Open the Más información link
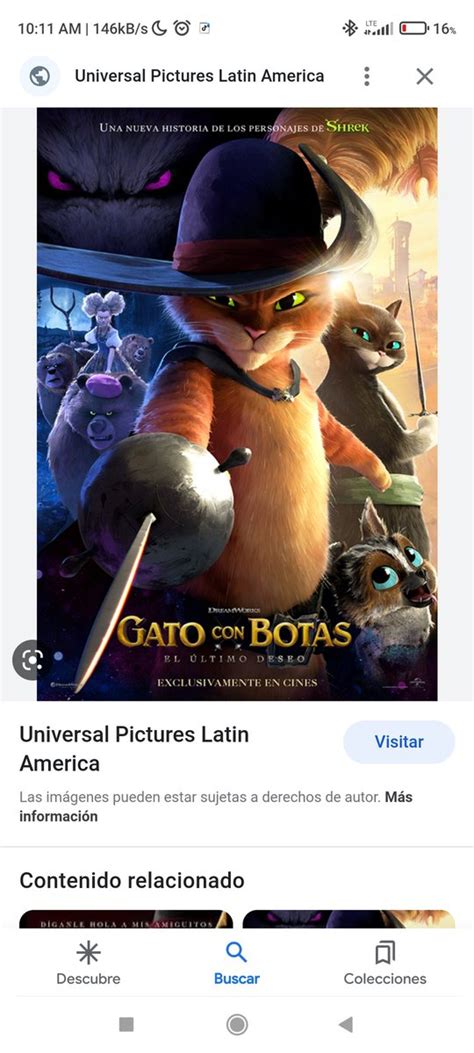Viewport: 474px width, 1053px height. point(216,807)
